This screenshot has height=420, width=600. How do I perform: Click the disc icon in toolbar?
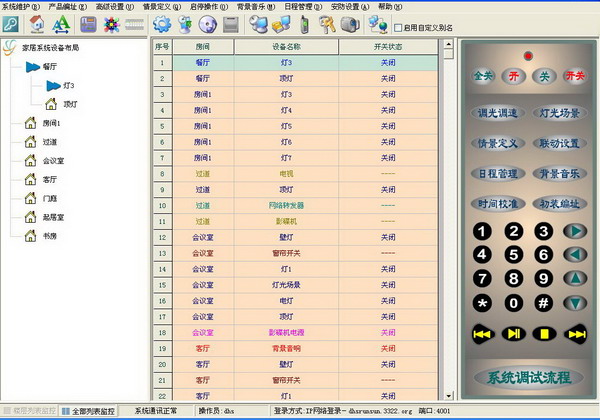(208, 25)
